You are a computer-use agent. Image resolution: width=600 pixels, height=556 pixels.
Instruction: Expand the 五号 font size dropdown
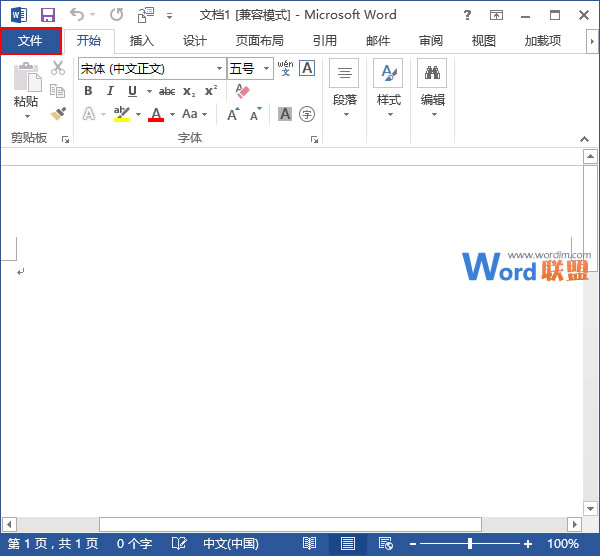[266, 68]
